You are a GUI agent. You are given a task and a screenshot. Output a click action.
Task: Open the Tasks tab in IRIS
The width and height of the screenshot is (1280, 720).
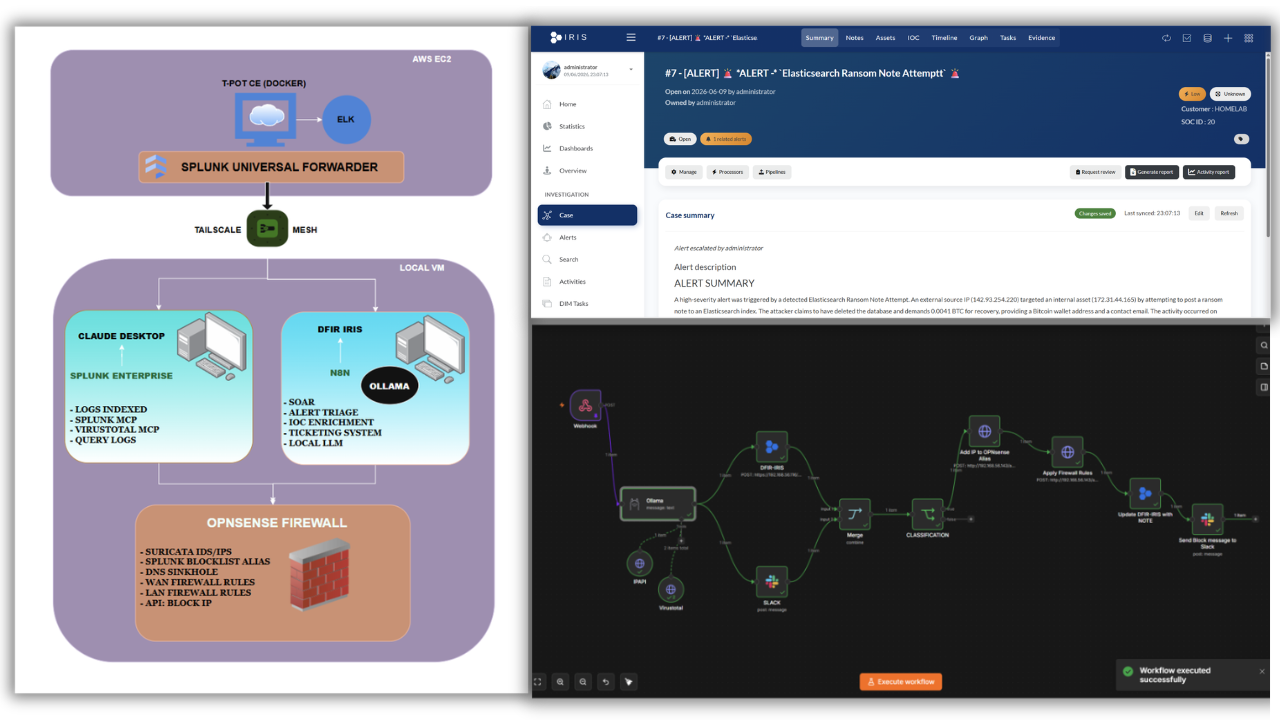tap(1008, 38)
